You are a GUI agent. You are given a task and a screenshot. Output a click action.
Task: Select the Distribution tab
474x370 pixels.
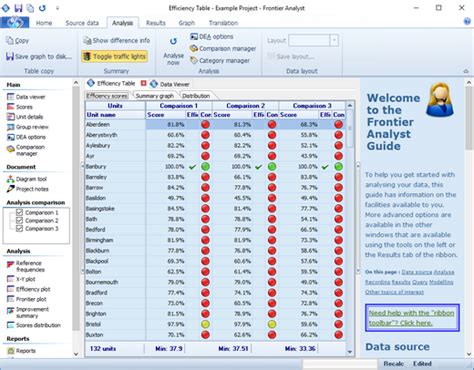click(196, 96)
